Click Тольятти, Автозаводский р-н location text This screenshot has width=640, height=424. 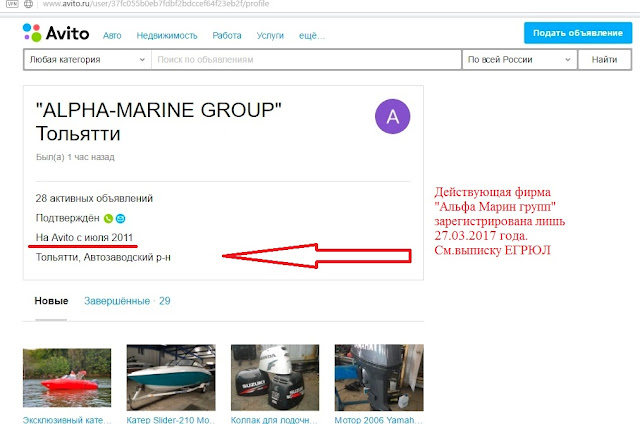[x=103, y=258]
